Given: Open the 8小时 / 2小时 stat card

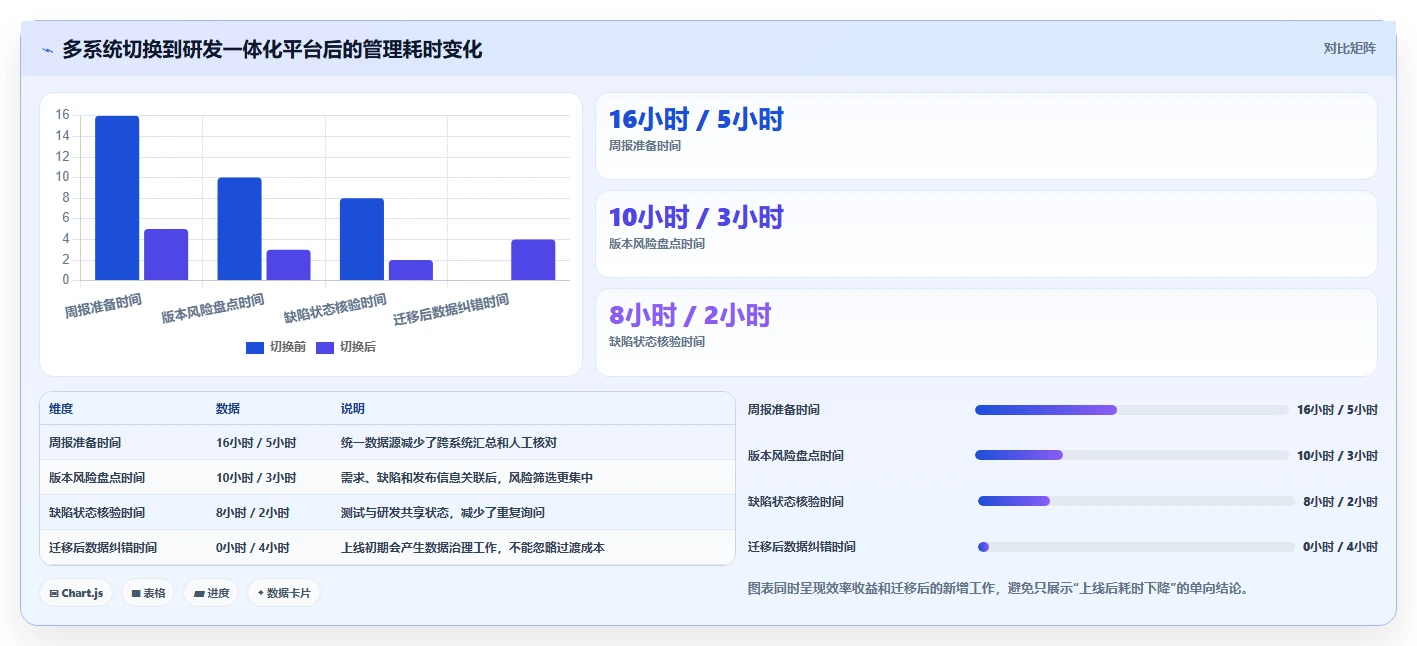Looking at the screenshot, I should 986,332.
